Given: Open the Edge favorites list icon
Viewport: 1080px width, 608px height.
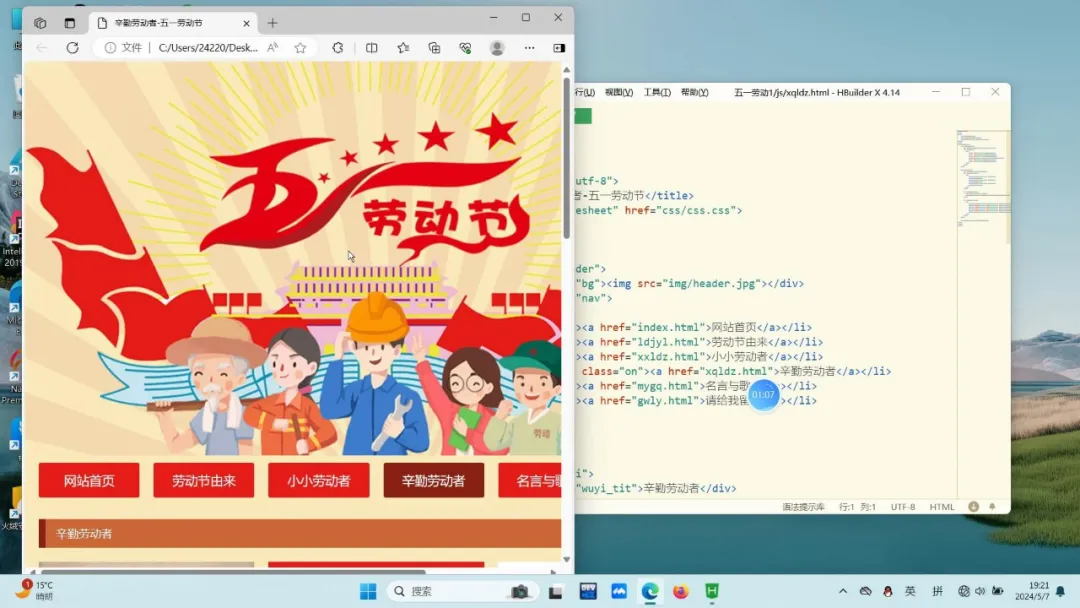Looking at the screenshot, I should pos(404,48).
